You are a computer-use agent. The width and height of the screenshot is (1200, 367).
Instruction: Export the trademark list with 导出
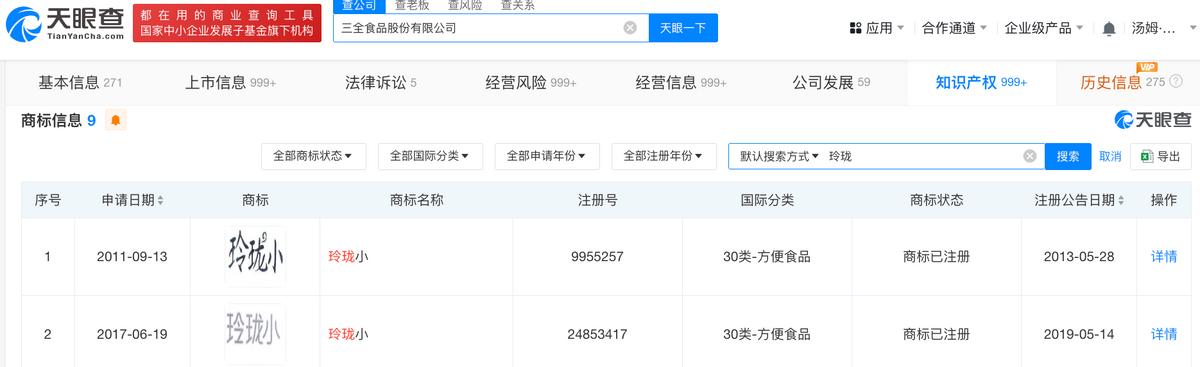1160,156
